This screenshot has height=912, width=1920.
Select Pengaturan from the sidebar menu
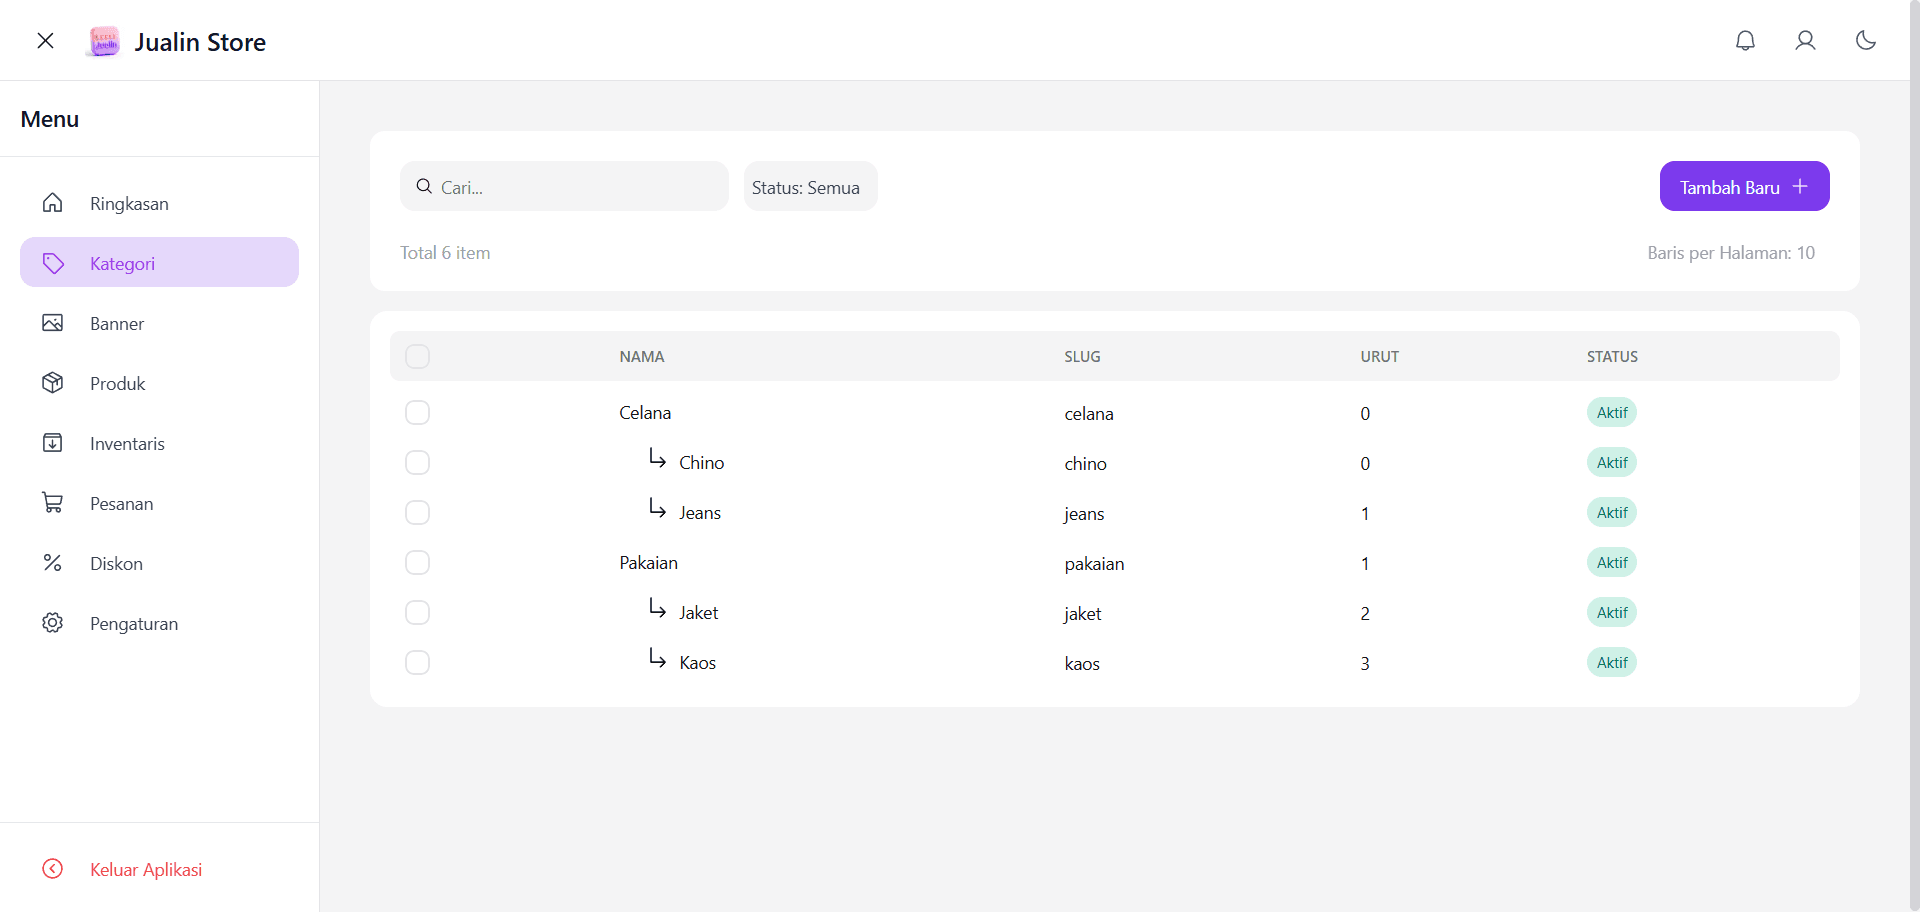(x=133, y=622)
